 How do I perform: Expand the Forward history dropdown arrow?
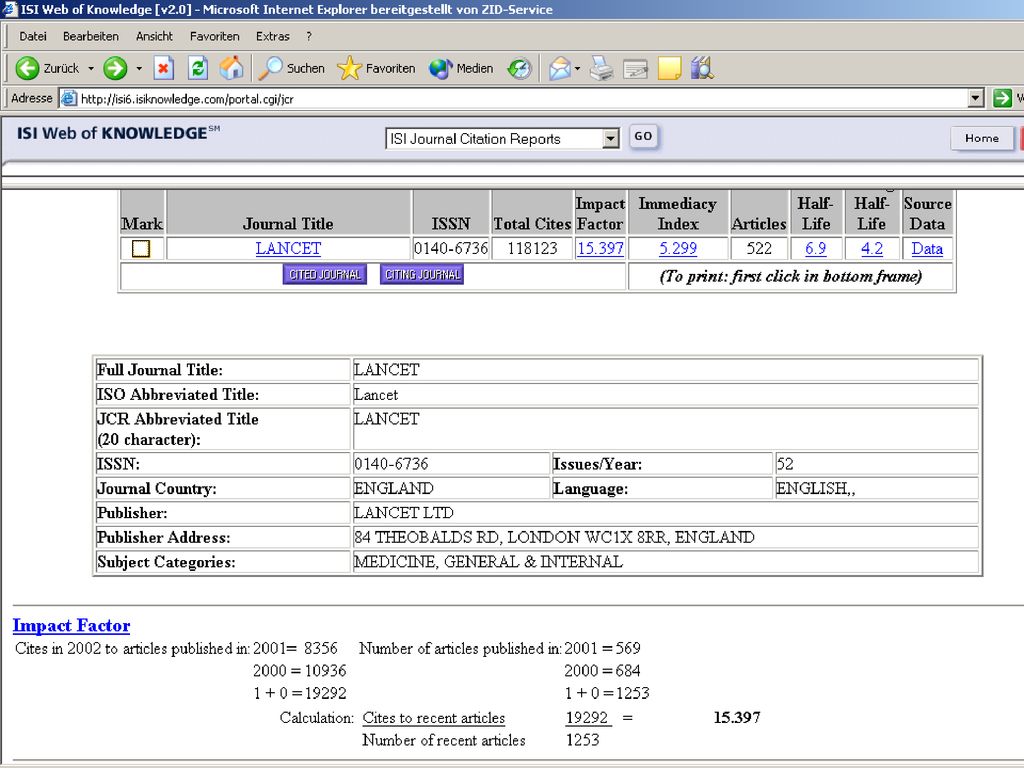pyautogui.click(x=139, y=68)
